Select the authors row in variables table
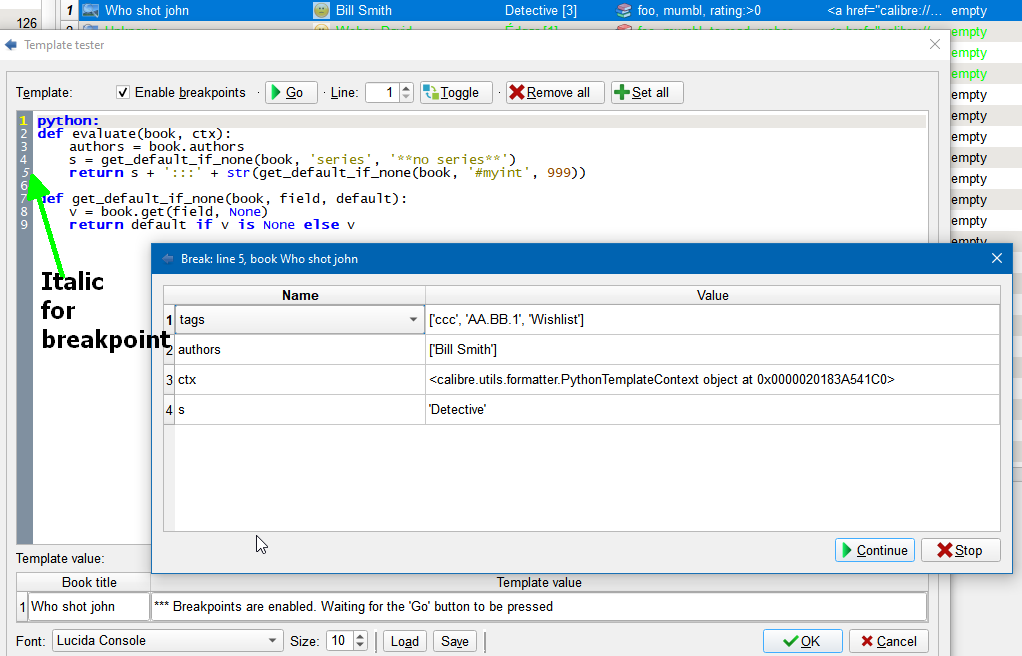Image resolution: width=1022 pixels, height=656 pixels. [x=300, y=350]
